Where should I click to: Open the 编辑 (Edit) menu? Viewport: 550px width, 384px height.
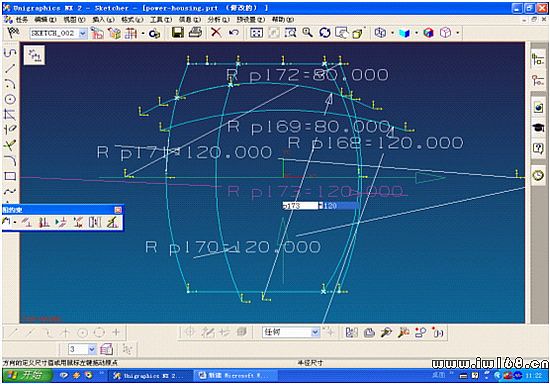pos(45,20)
